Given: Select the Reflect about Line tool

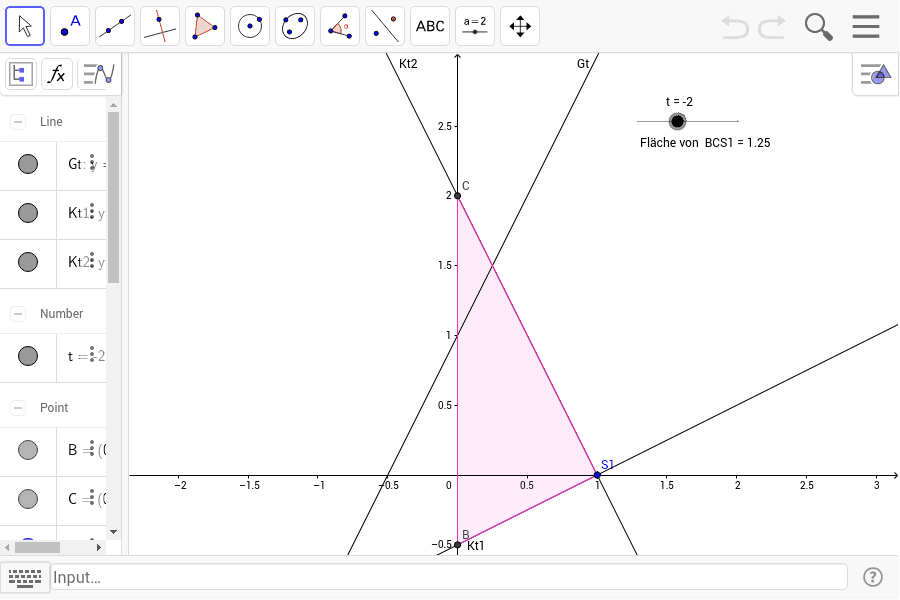Looking at the screenshot, I should (385, 26).
